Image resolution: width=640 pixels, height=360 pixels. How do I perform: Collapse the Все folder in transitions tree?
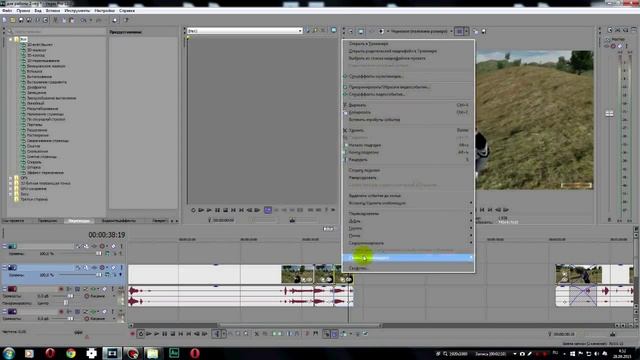(x=11, y=40)
